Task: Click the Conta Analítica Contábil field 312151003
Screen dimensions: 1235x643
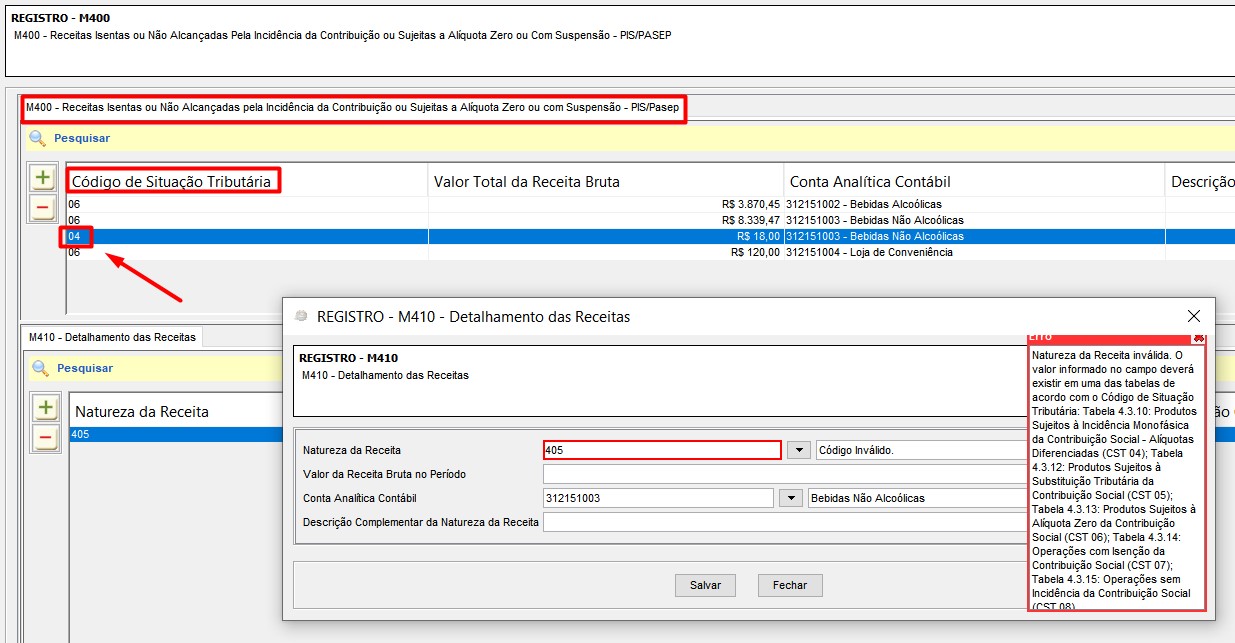Action: [659, 498]
